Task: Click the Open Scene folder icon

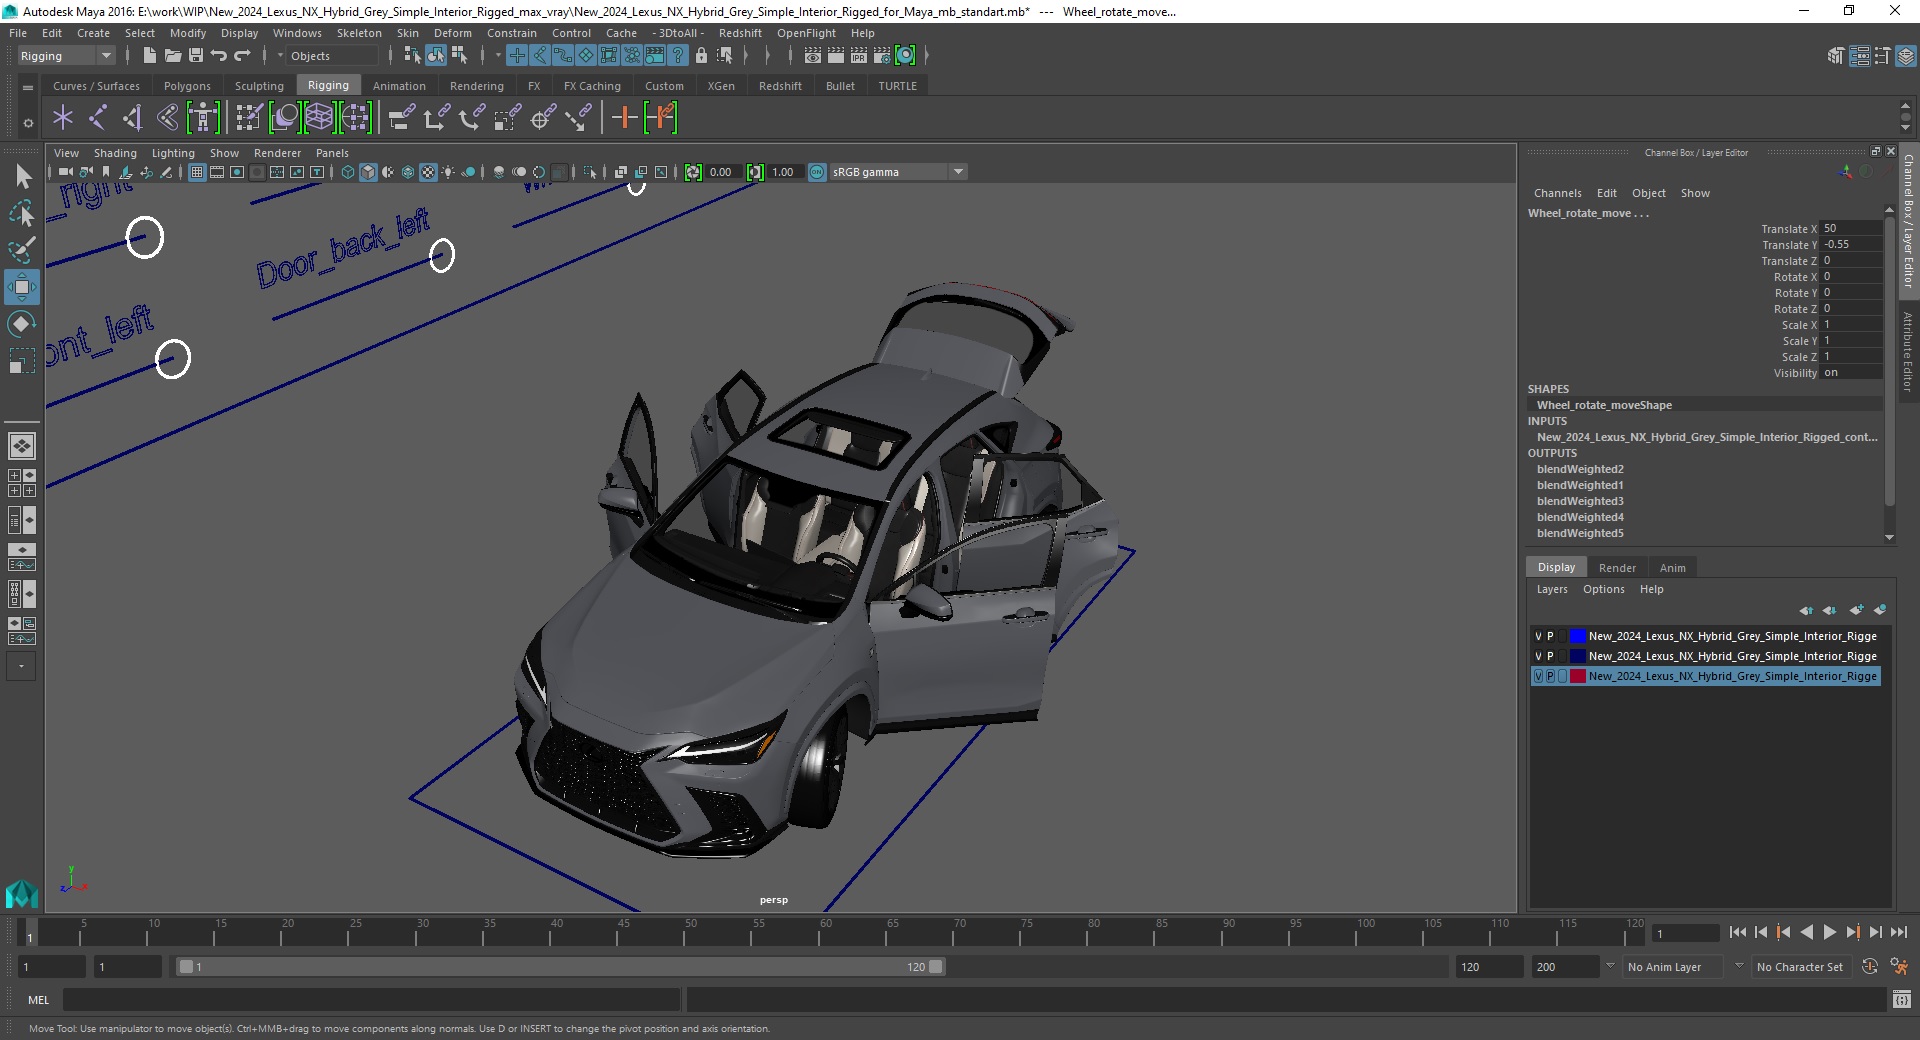Action: tap(172, 56)
